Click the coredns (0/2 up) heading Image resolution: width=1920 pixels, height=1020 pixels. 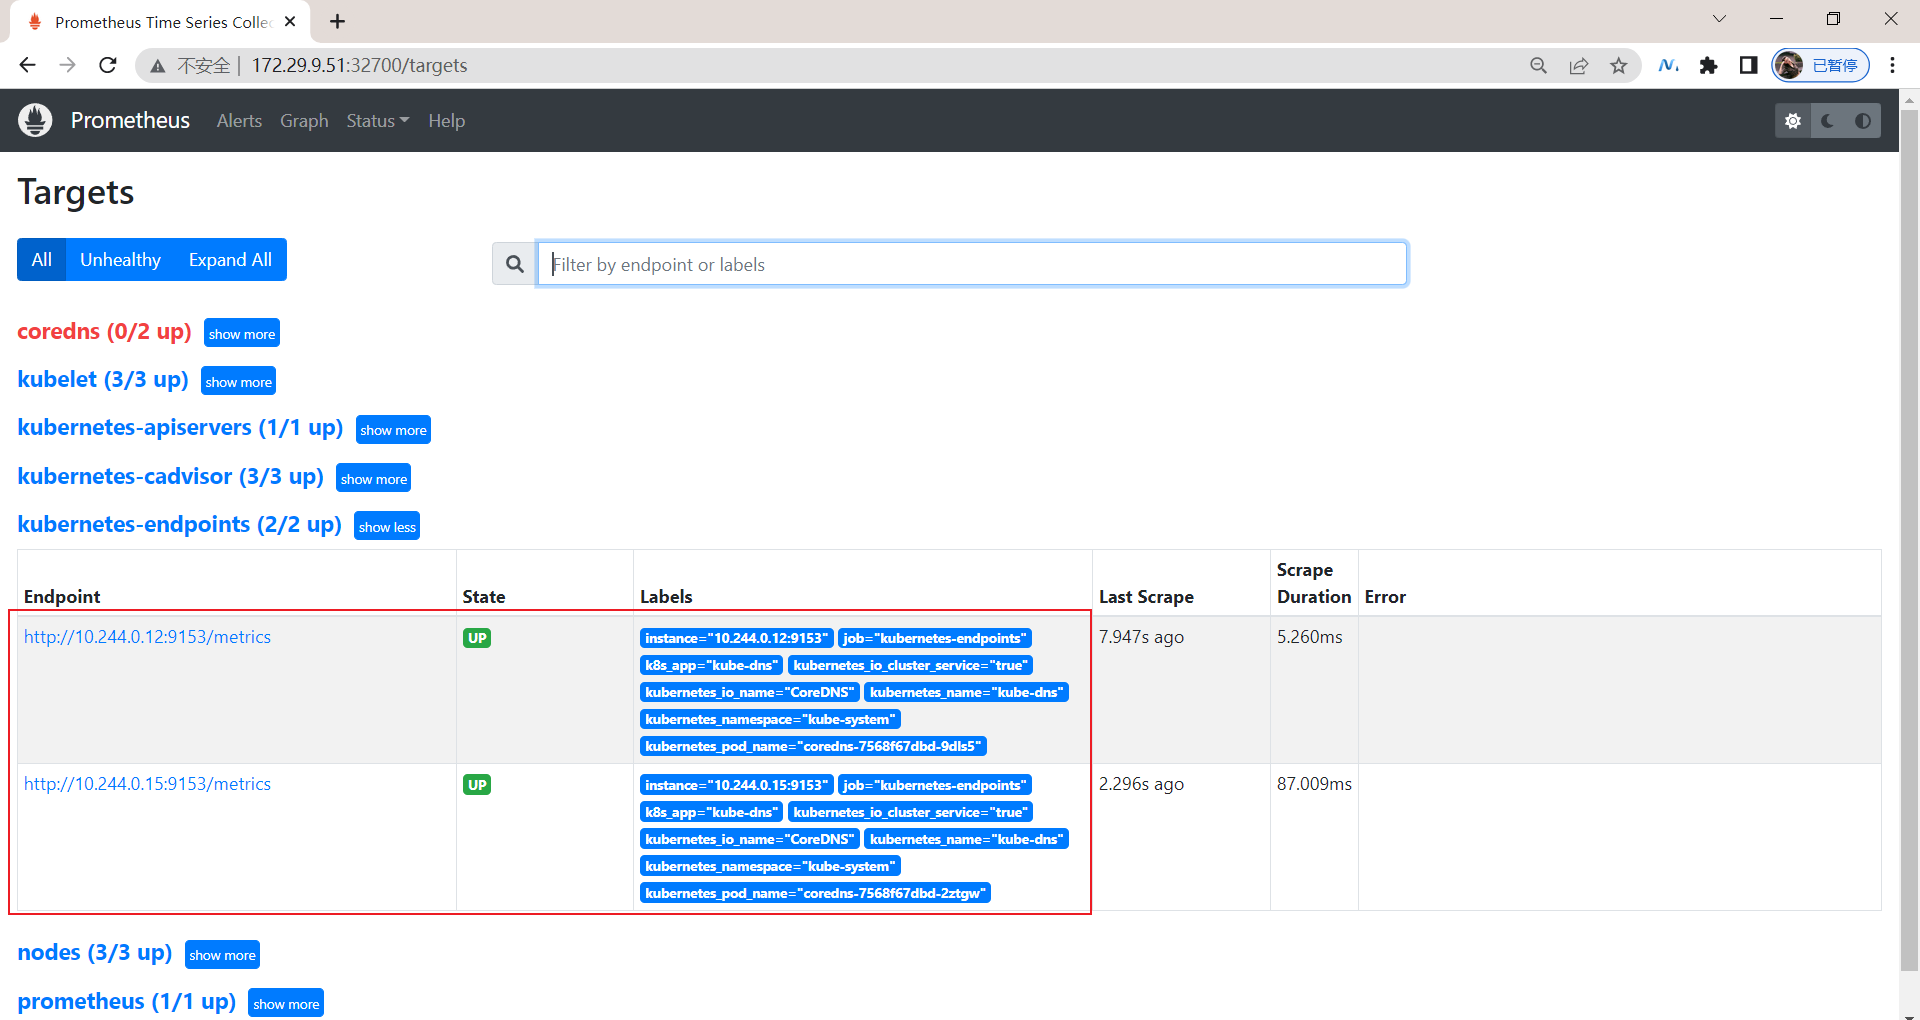(x=104, y=331)
